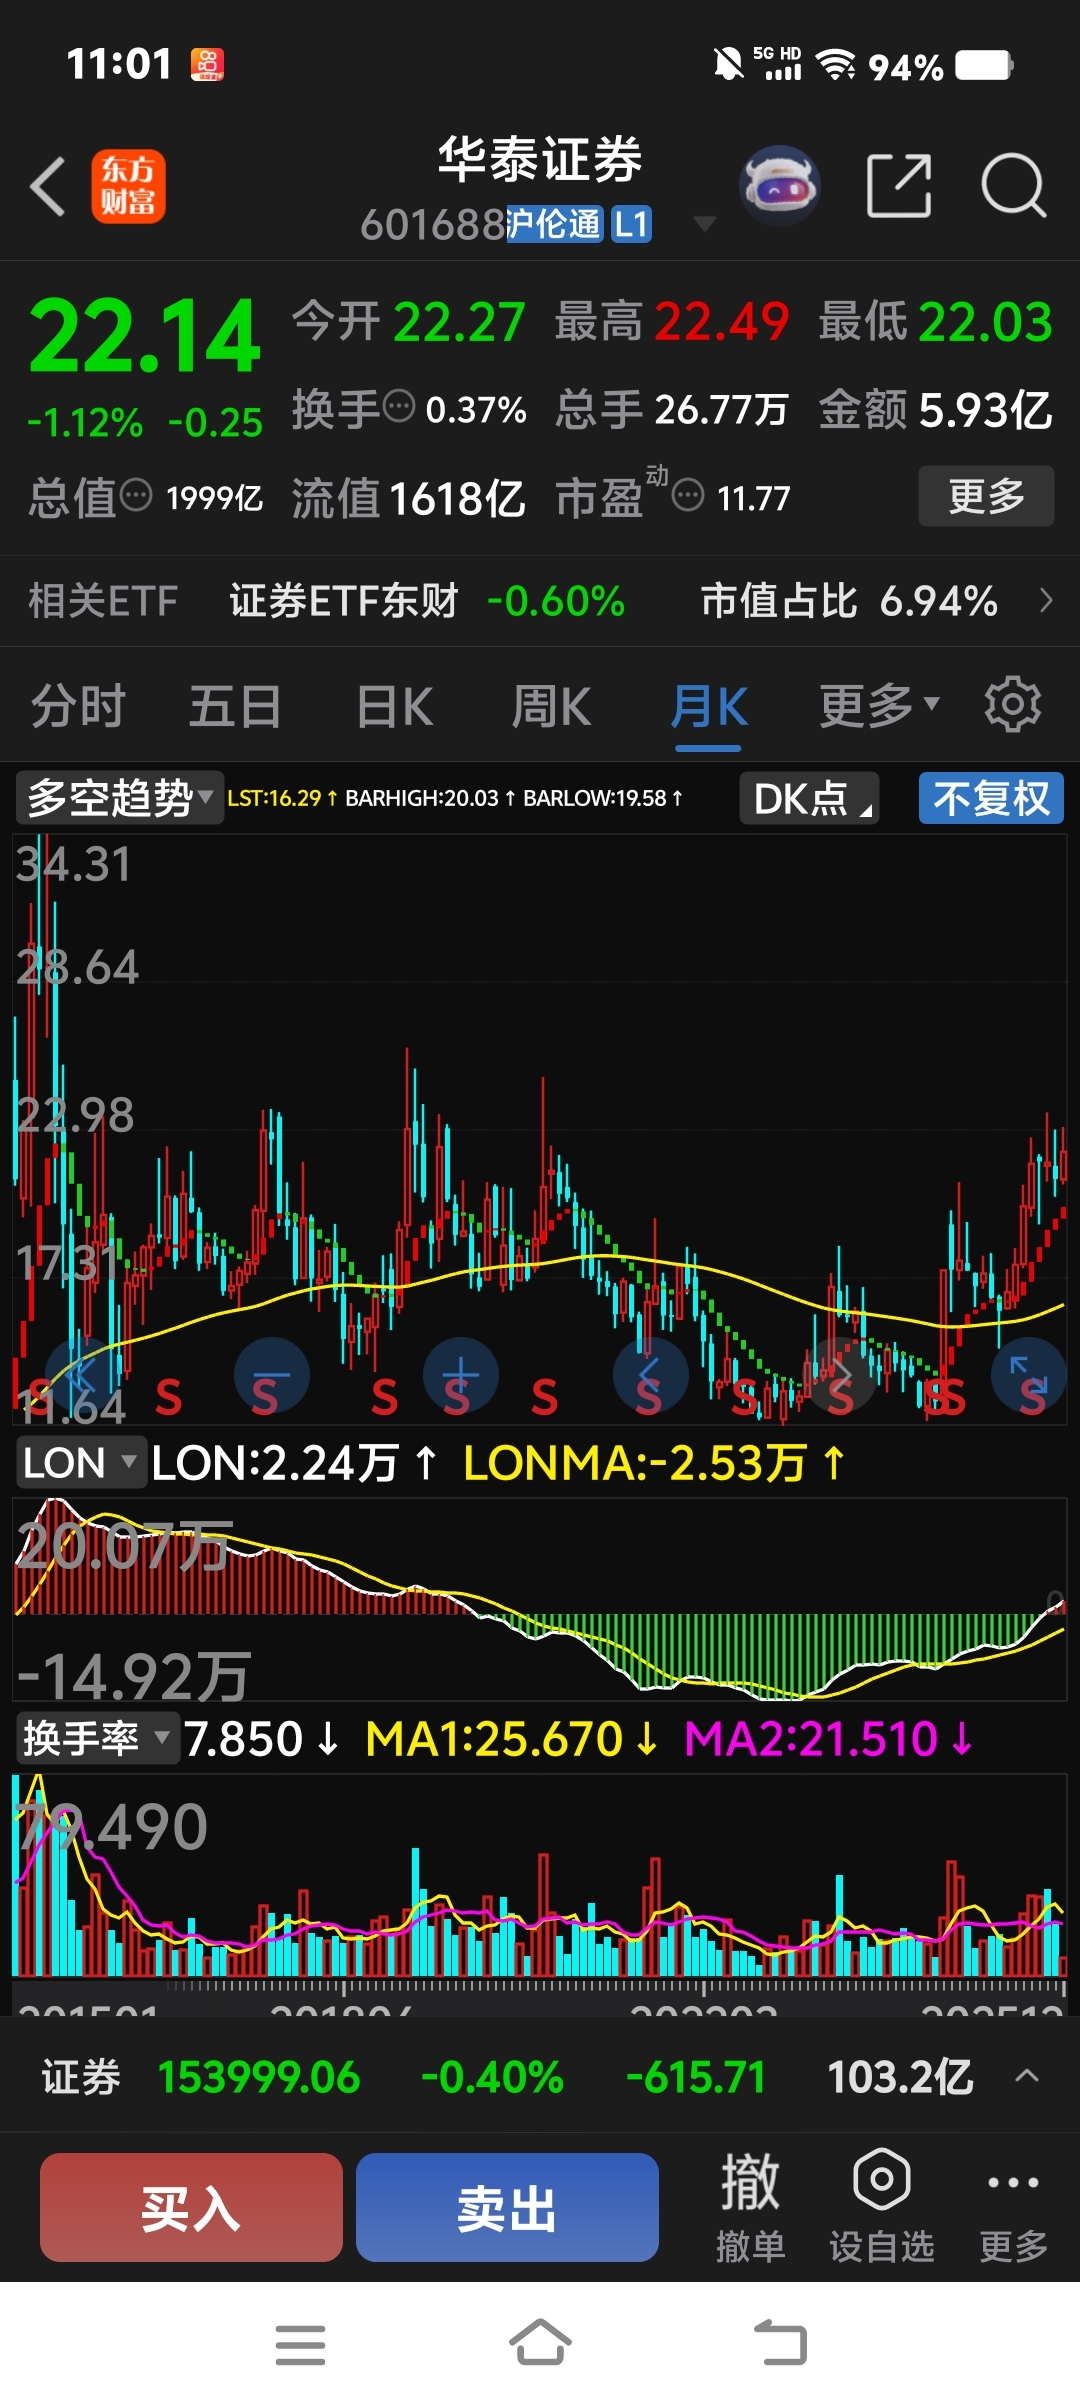Tap 证券 index value 153999.06
This screenshot has width=1080, height=2408.
[259, 2077]
